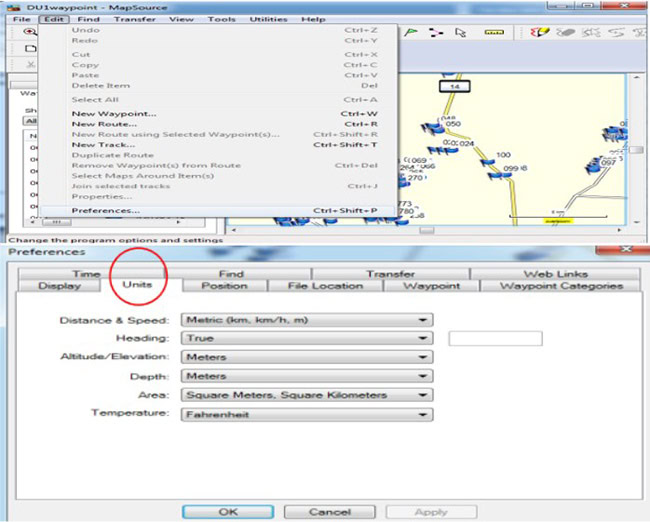
Task: Choose the Selection arrow tool
Action: [461, 32]
